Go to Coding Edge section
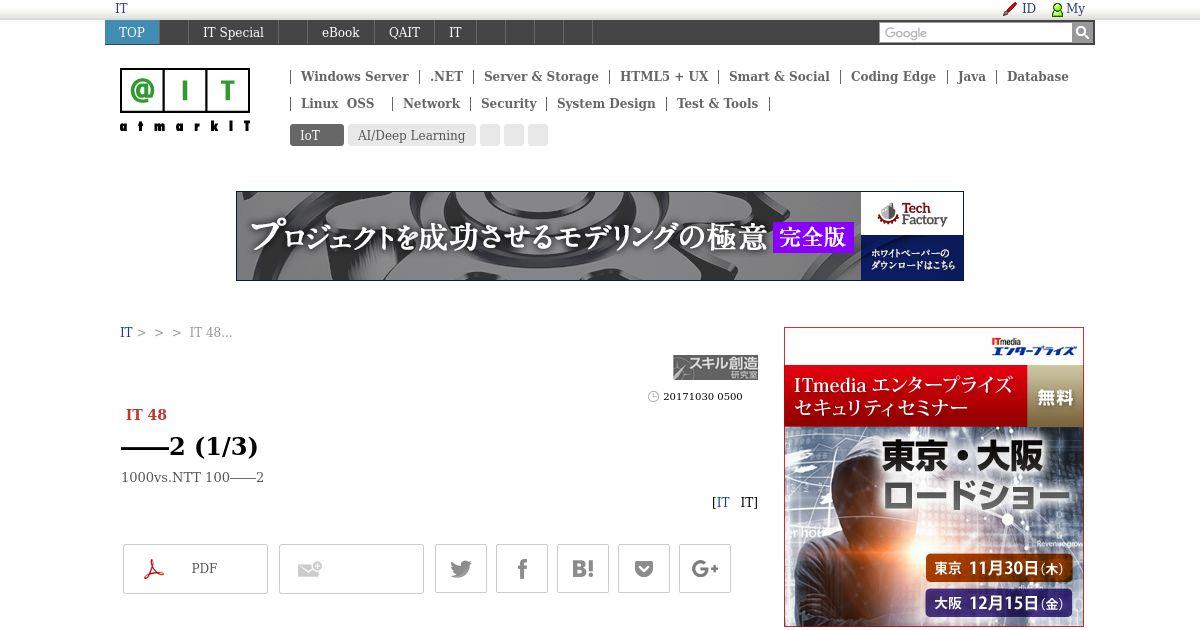The width and height of the screenshot is (1200, 630). (893, 76)
